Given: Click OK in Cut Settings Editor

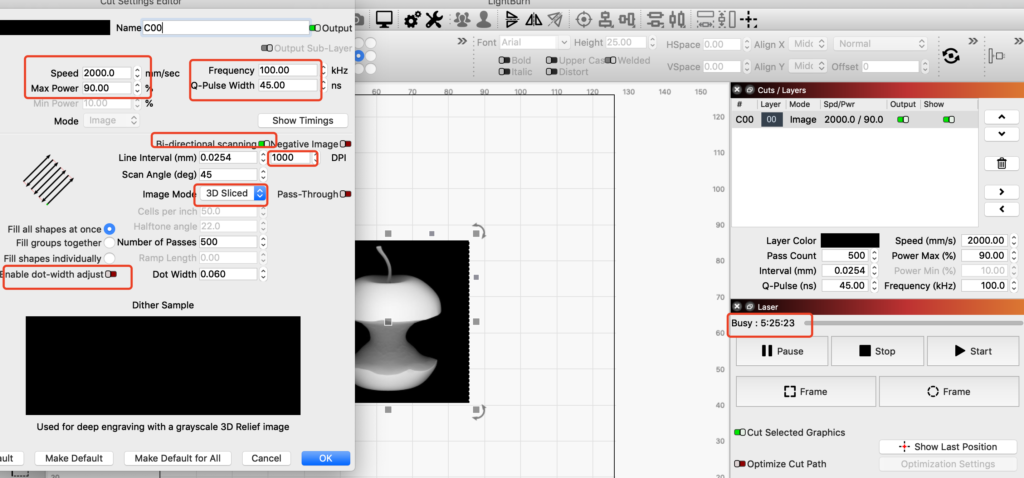Looking at the screenshot, I should point(325,458).
